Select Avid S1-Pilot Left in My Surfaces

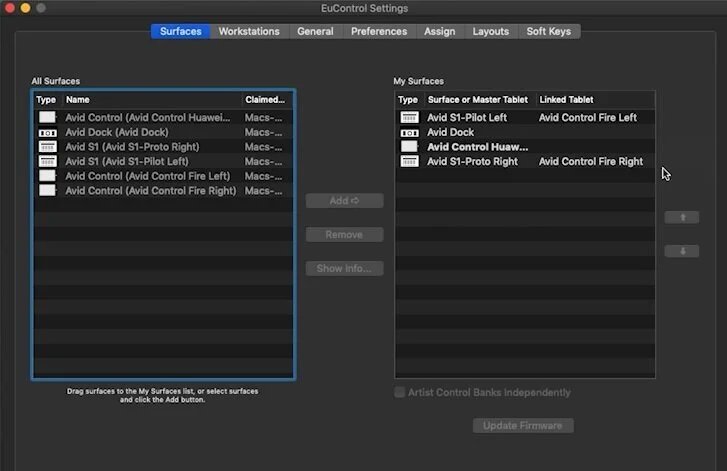pos(467,118)
